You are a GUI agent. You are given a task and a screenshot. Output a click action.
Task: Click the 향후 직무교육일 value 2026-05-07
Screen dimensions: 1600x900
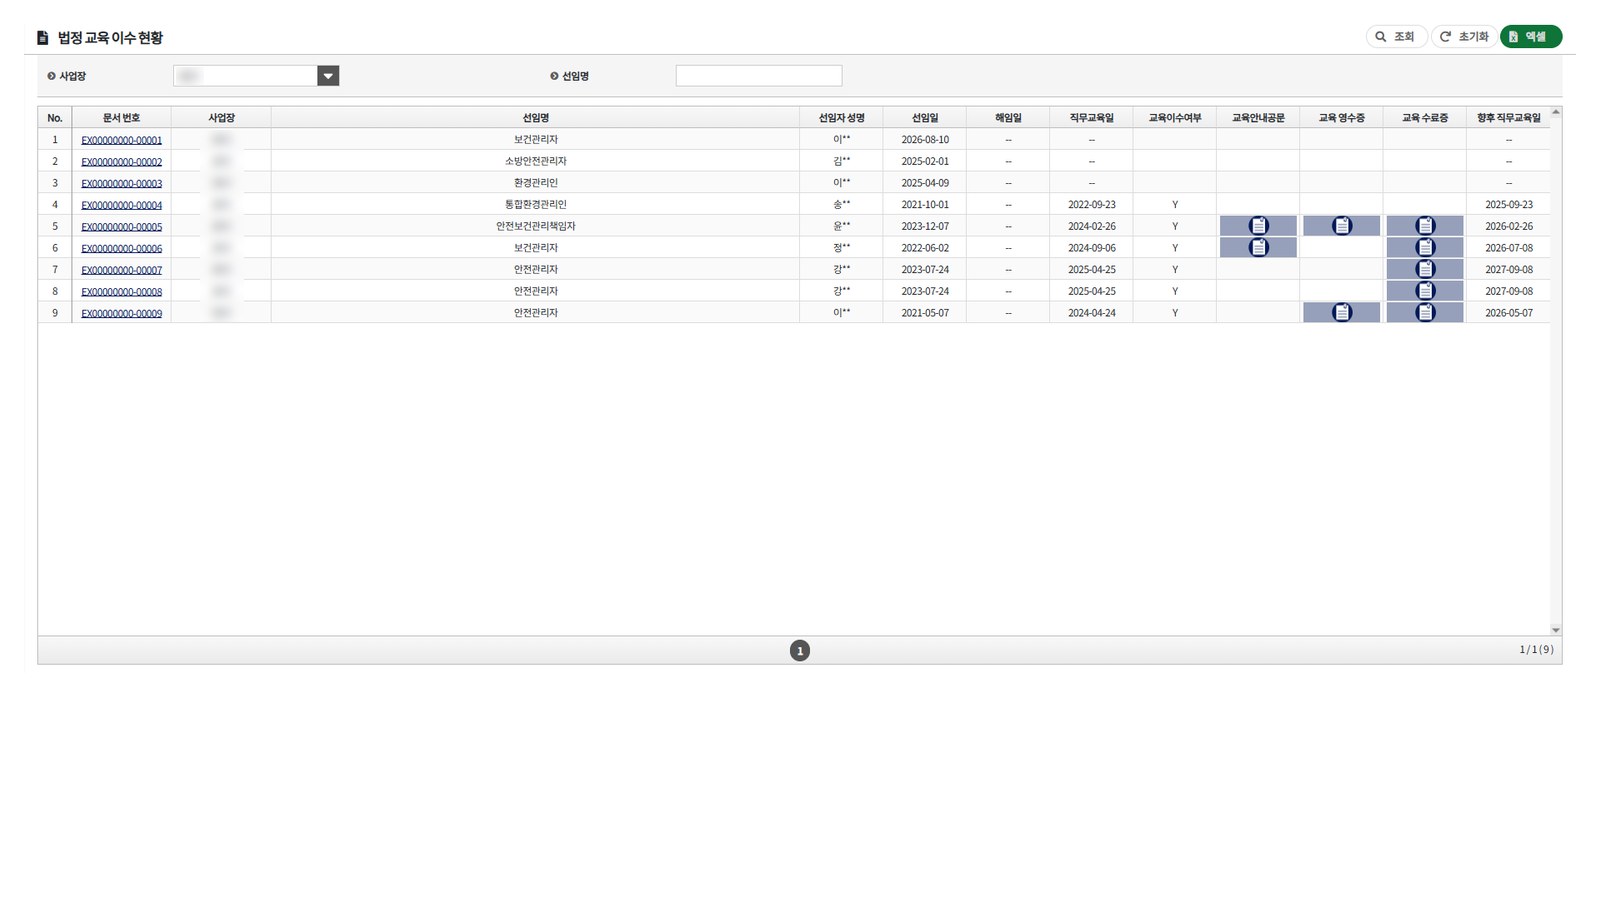[1508, 313]
